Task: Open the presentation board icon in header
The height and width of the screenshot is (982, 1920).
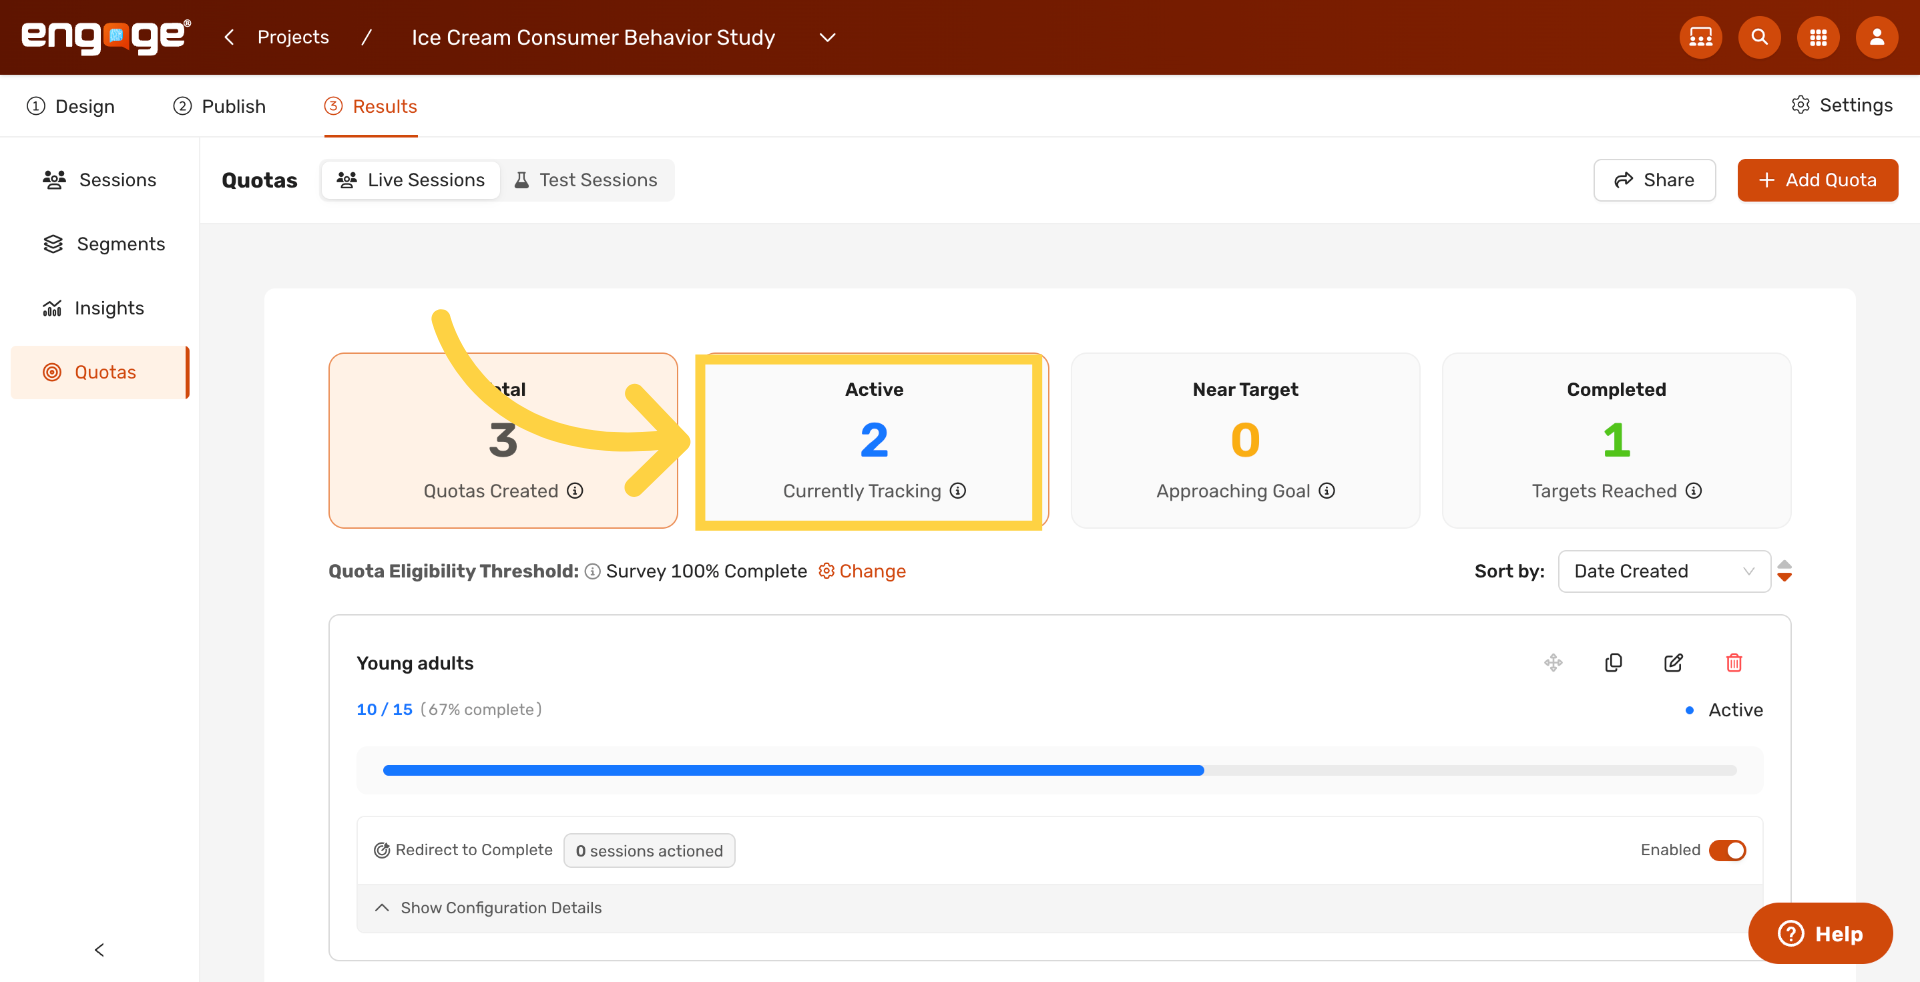Action: click(x=1700, y=37)
